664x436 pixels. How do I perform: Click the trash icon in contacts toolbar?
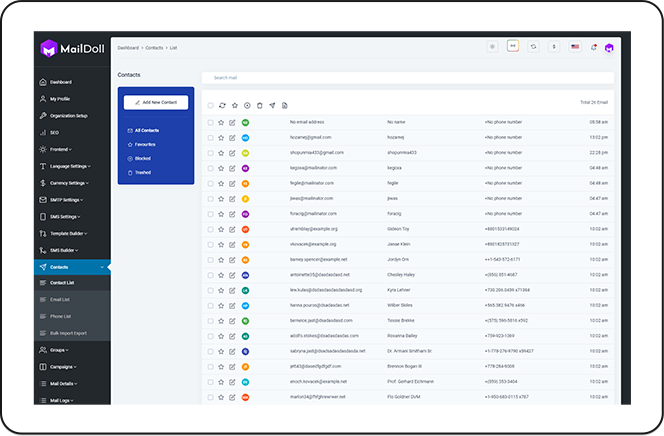(259, 105)
